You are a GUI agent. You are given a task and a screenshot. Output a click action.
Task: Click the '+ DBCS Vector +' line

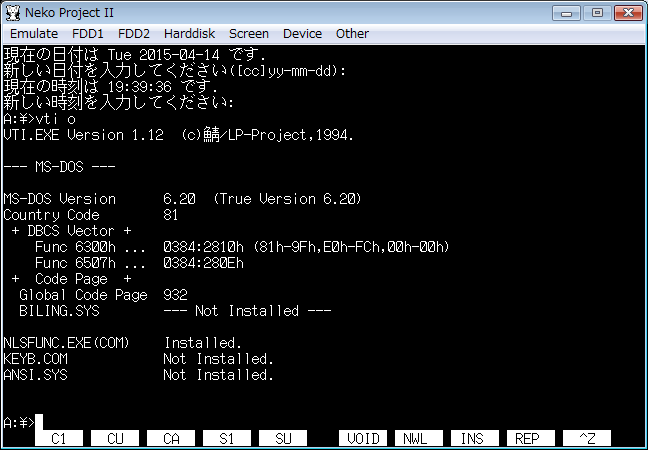pos(71,231)
